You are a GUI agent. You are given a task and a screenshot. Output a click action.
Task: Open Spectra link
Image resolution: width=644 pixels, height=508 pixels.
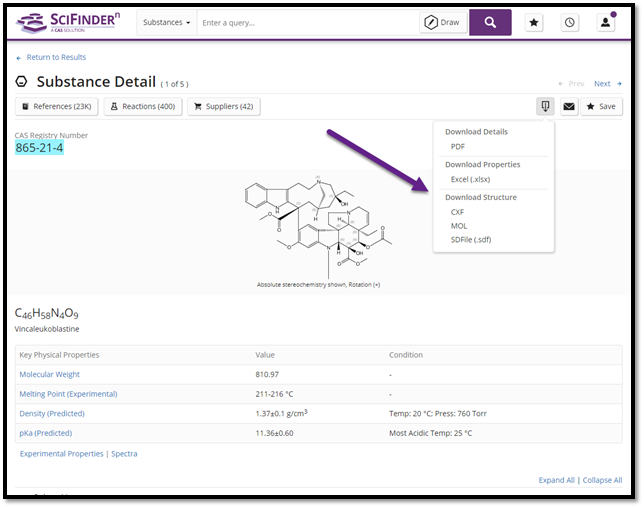click(x=124, y=454)
